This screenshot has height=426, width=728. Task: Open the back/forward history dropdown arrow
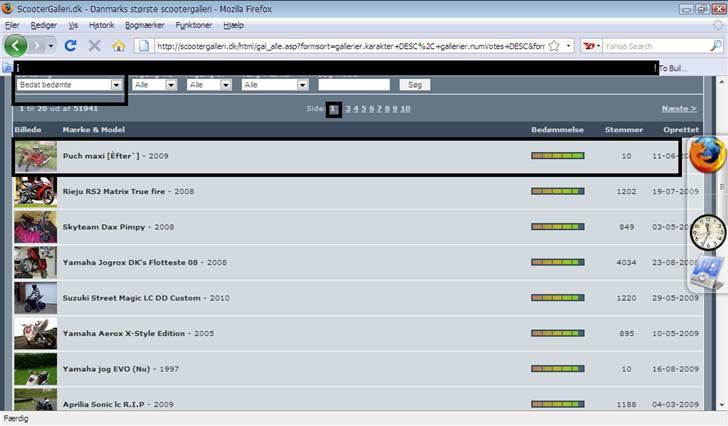[x=51, y=46]
